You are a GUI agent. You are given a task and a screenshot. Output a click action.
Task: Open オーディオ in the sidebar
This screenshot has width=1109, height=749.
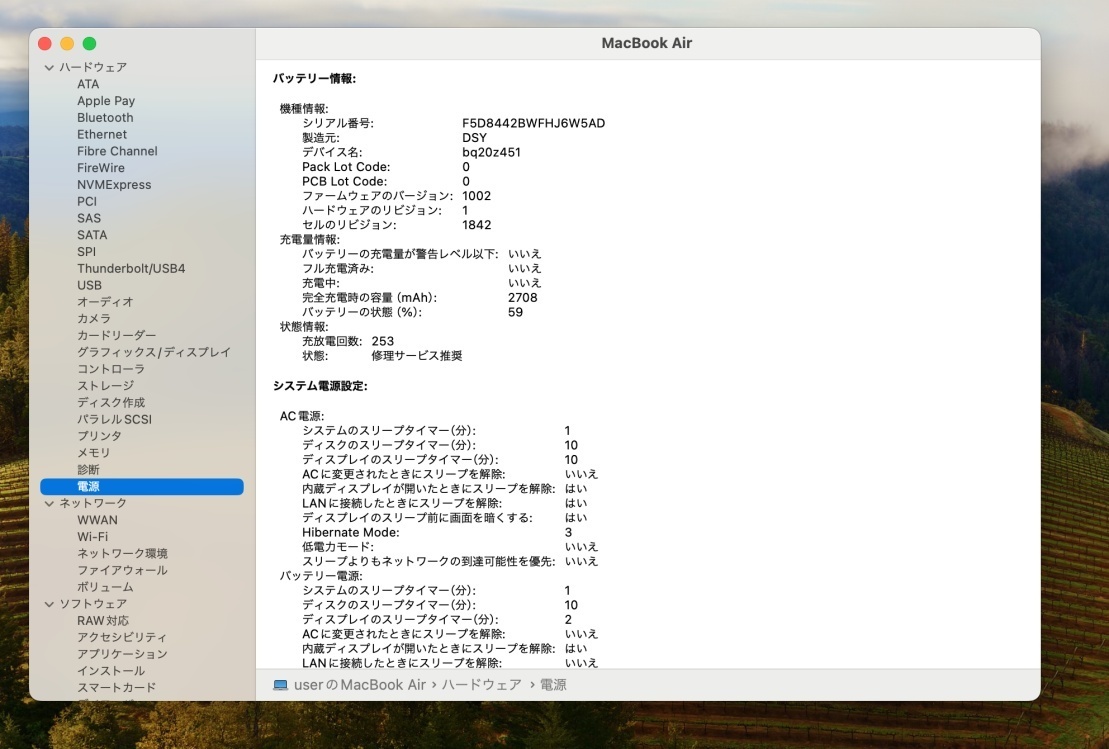[x=105, y=302]
